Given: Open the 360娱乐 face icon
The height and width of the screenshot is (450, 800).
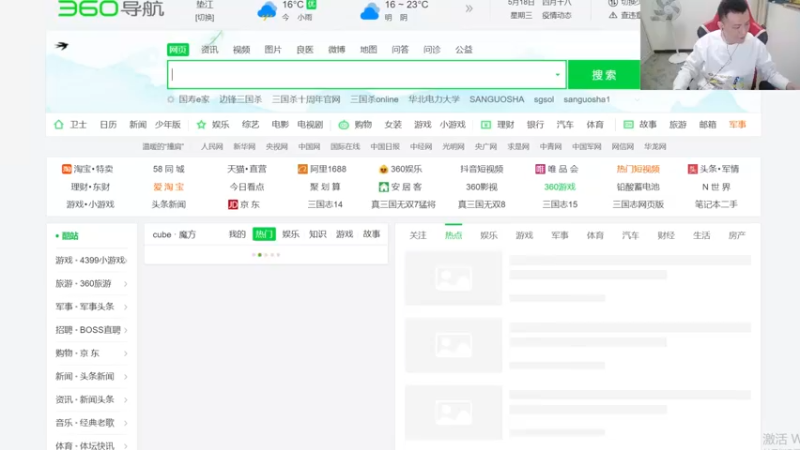Looking at the screenshot, I should 383,169.
